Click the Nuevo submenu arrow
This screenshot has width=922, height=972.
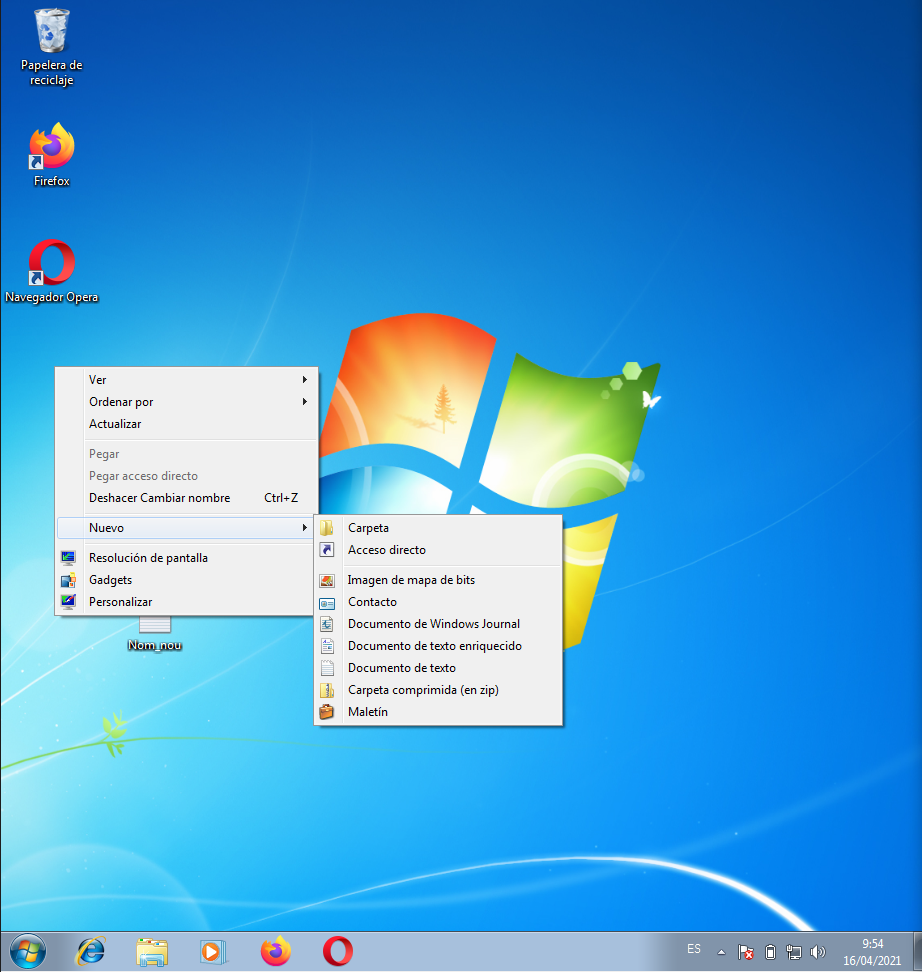pyautogui.click(x=304, y=528)
